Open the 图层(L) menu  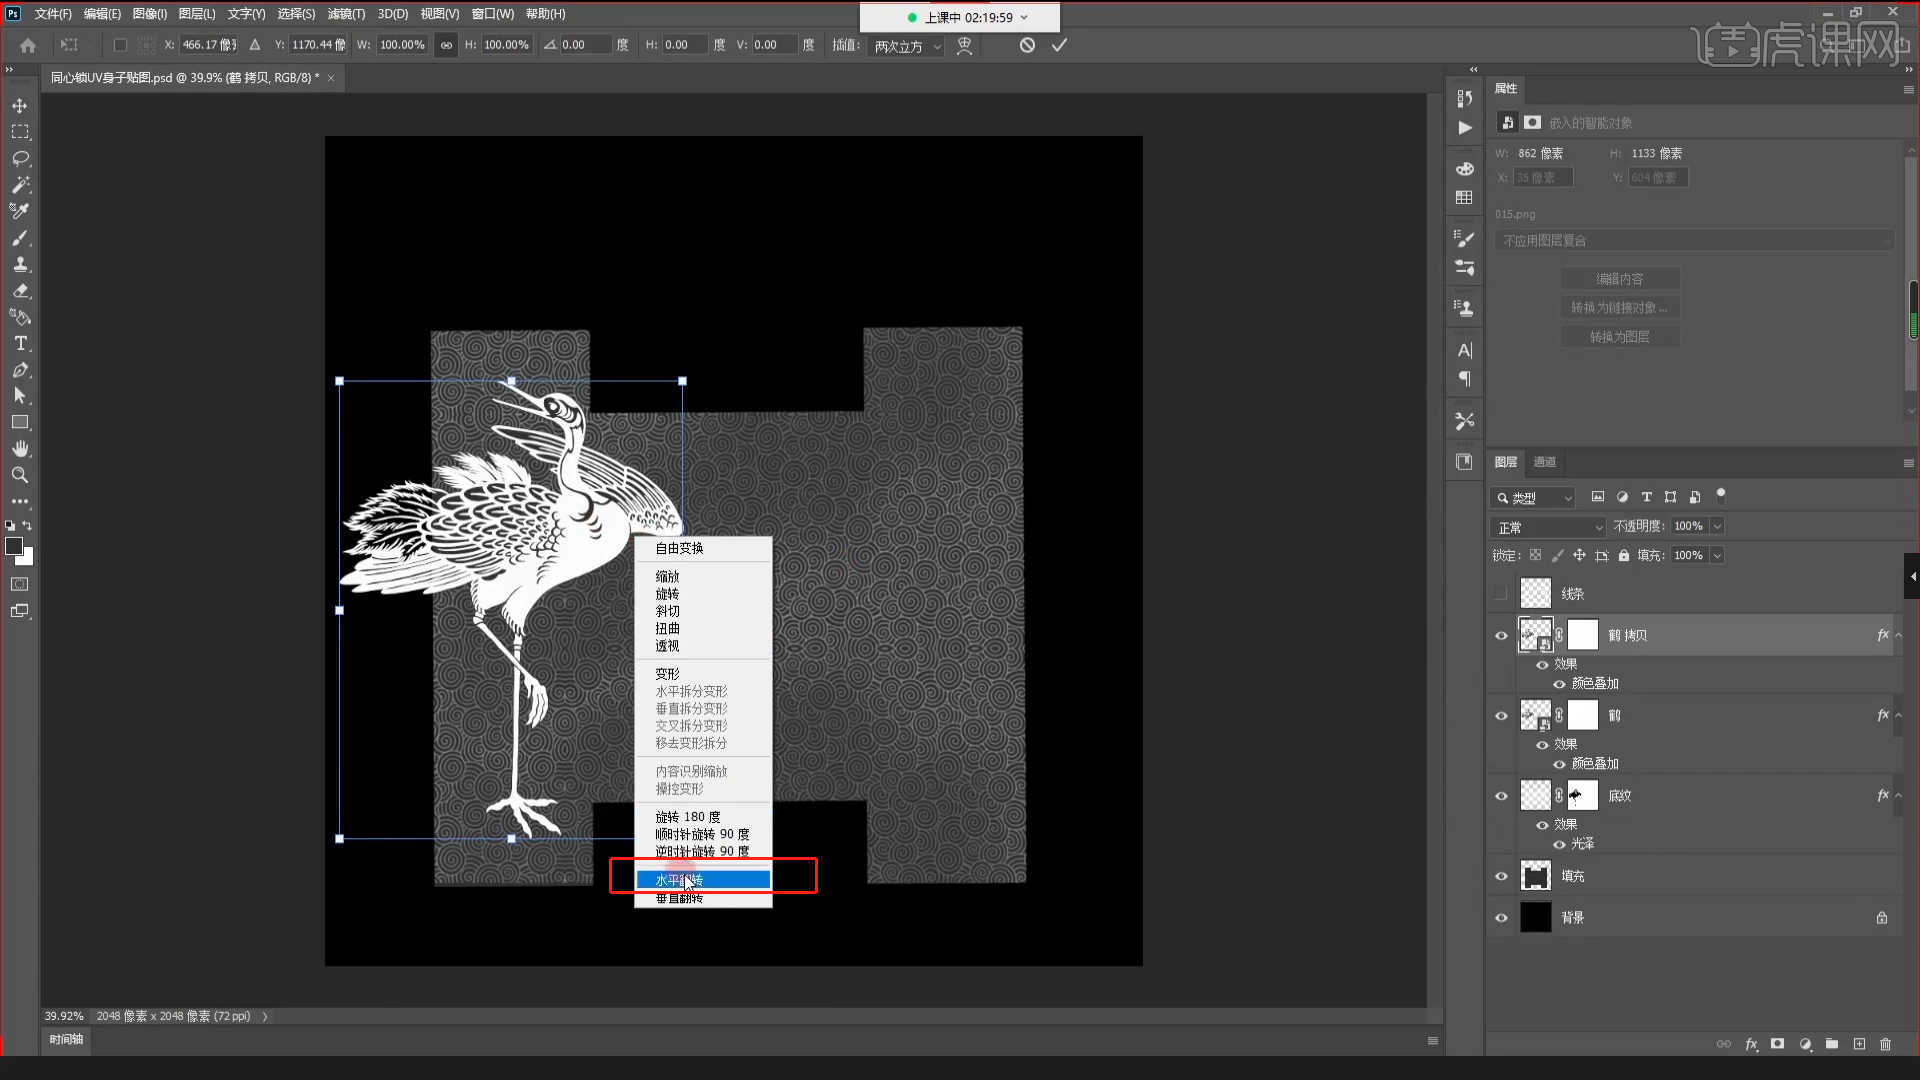(x=197, y=14)
